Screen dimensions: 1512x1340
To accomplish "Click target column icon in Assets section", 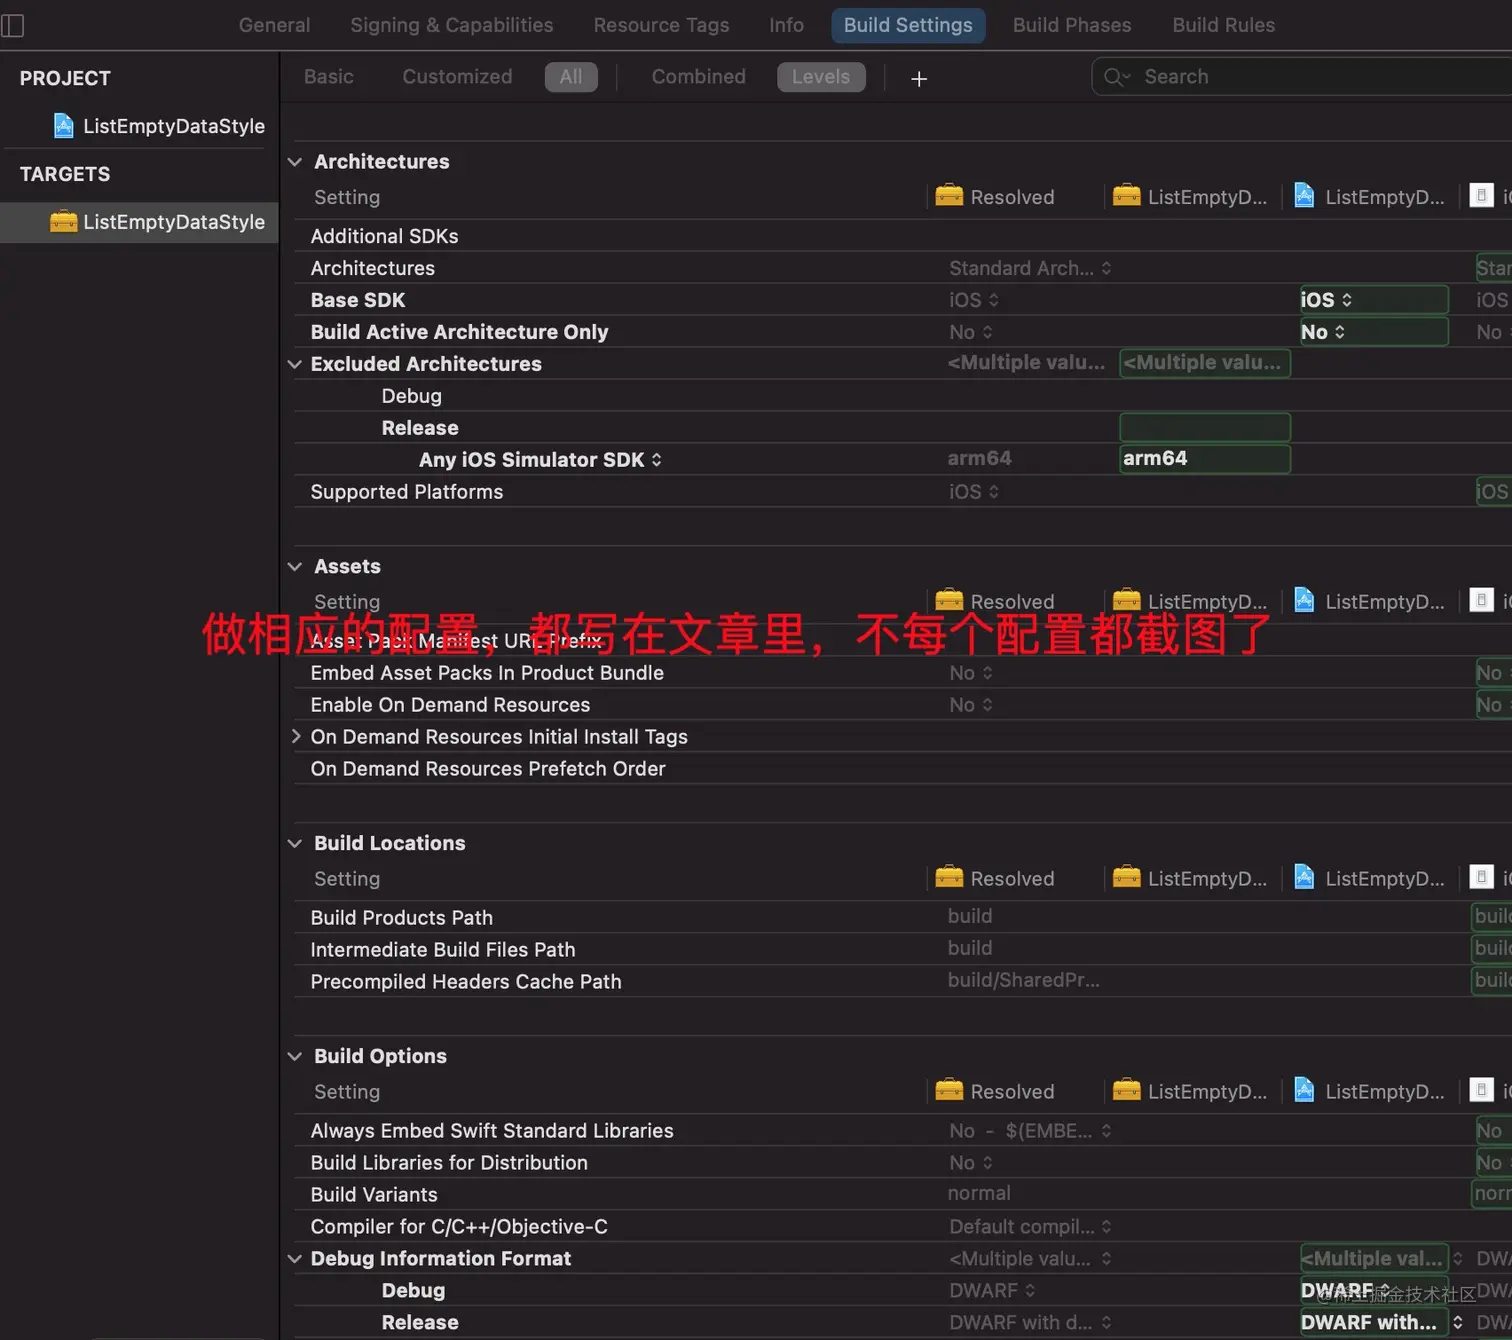I will (x=1127, y=601).
